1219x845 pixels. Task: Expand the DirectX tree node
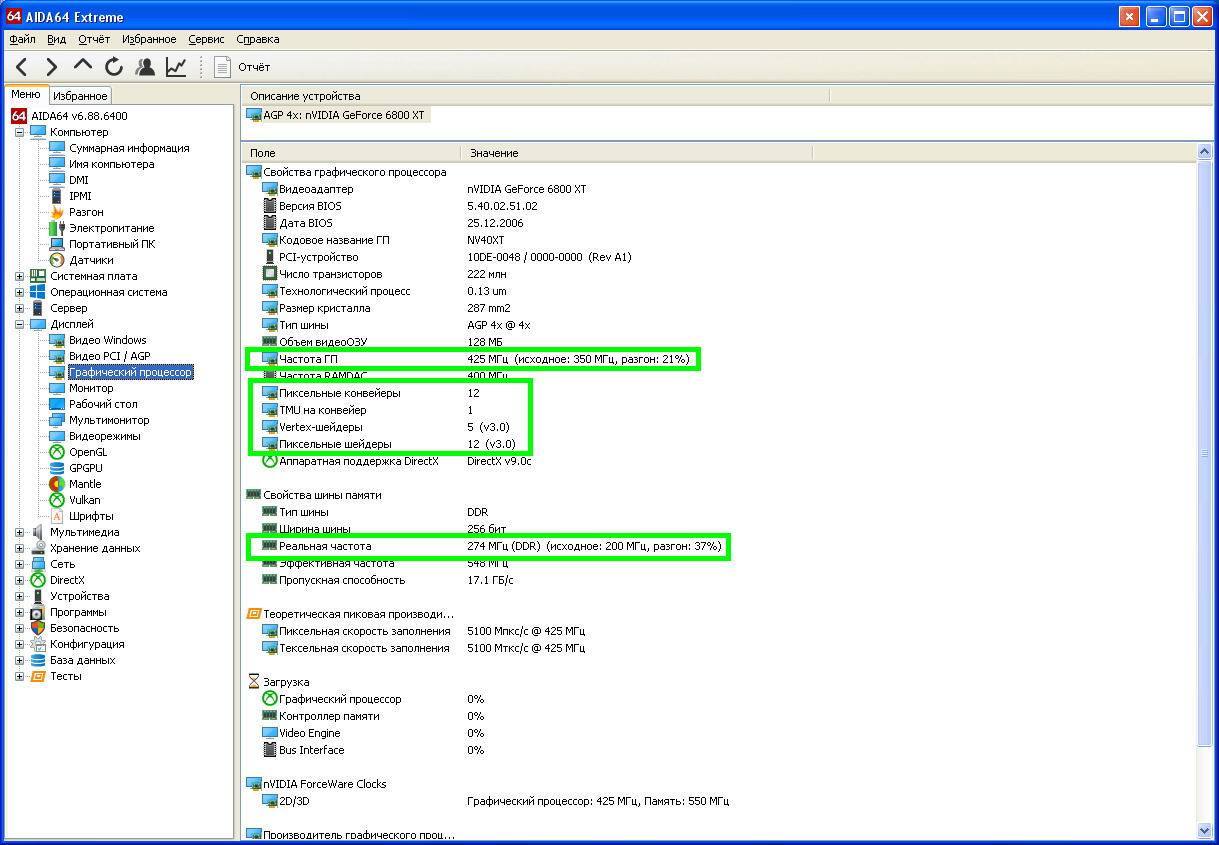point(19,580)
